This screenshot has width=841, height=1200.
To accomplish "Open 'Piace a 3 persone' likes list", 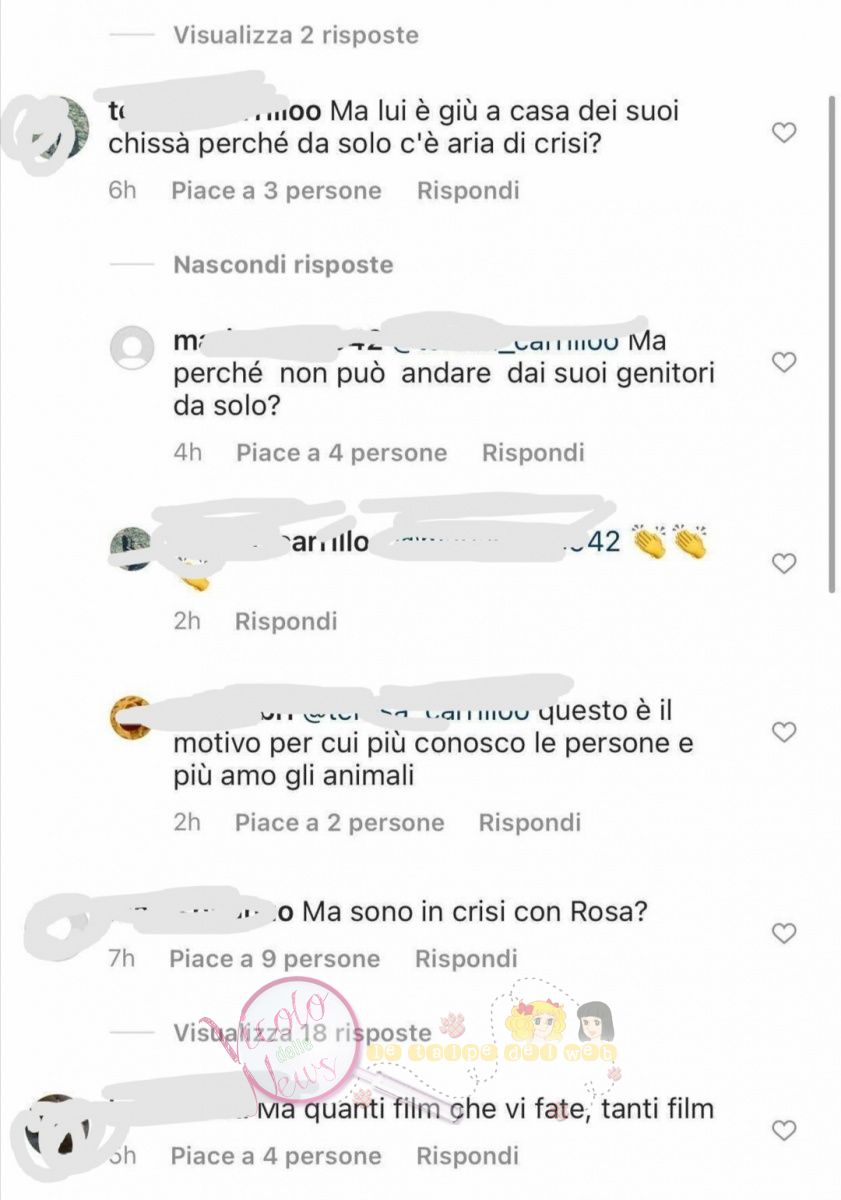I will click(276, 190).
